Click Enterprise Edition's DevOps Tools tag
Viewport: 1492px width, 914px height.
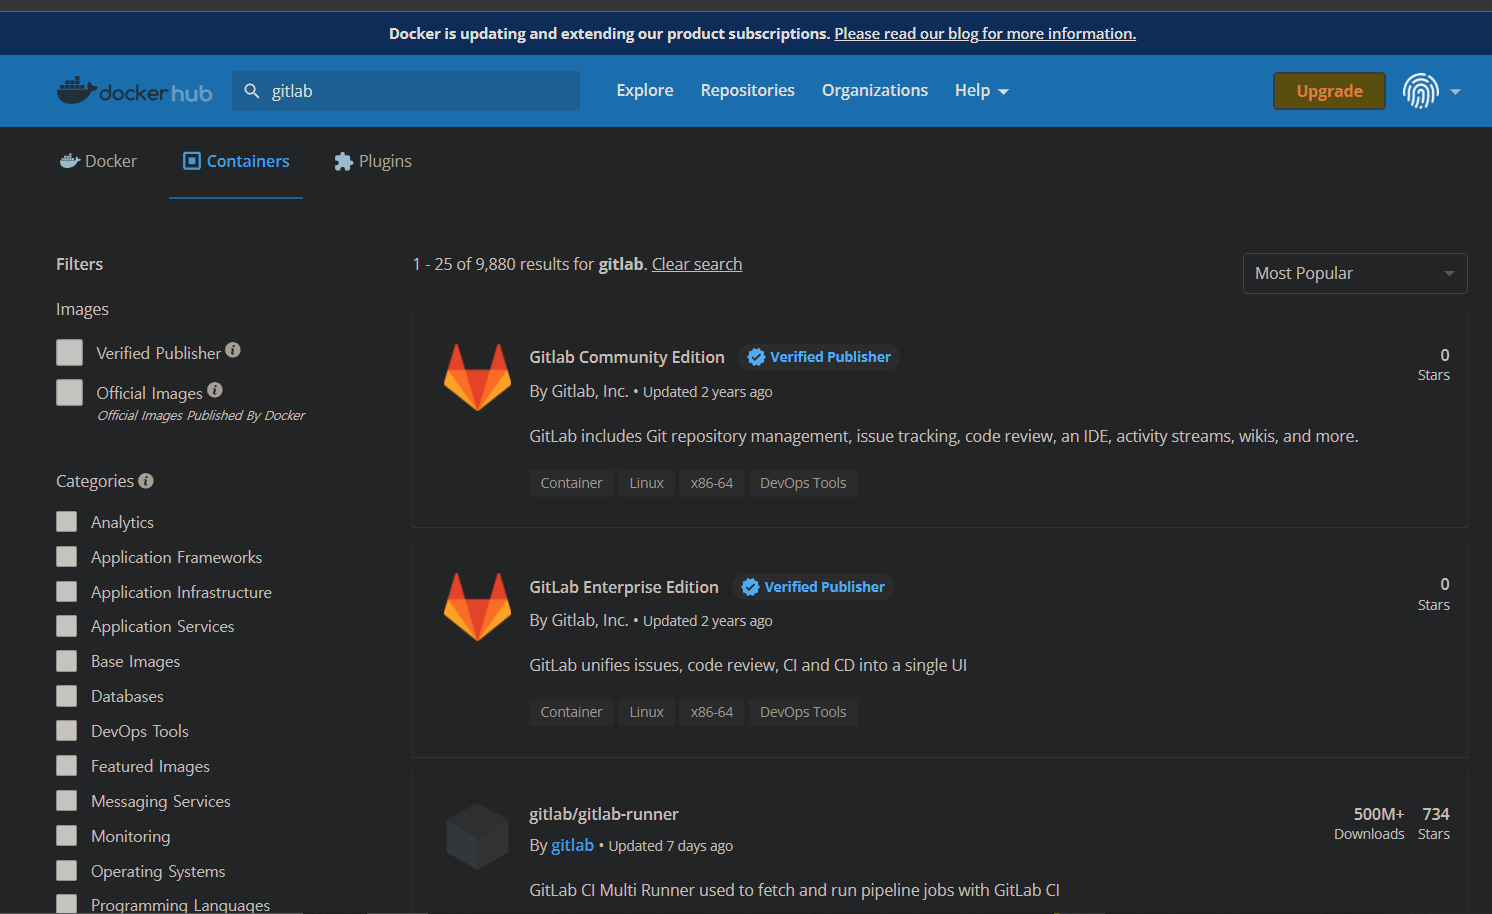803,712
